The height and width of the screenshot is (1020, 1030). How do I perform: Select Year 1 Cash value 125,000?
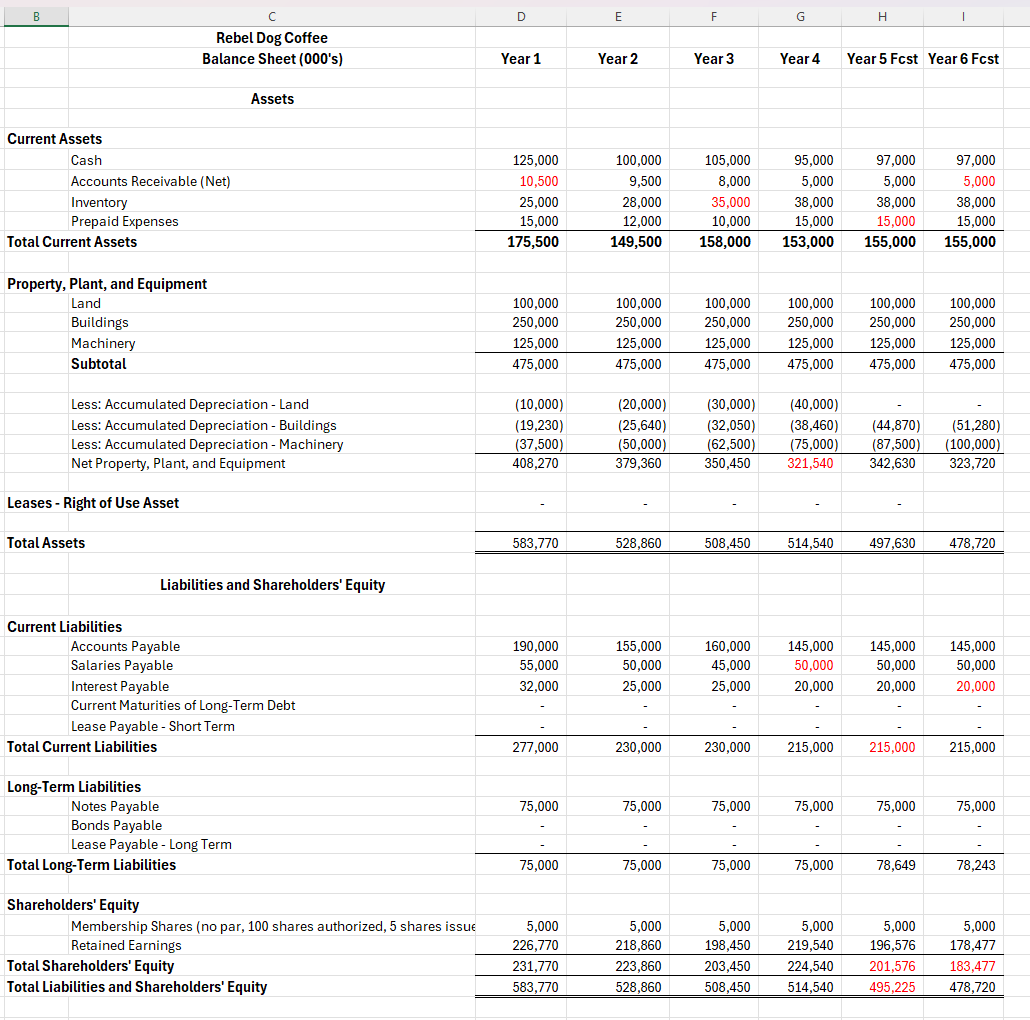pos(535,160)
